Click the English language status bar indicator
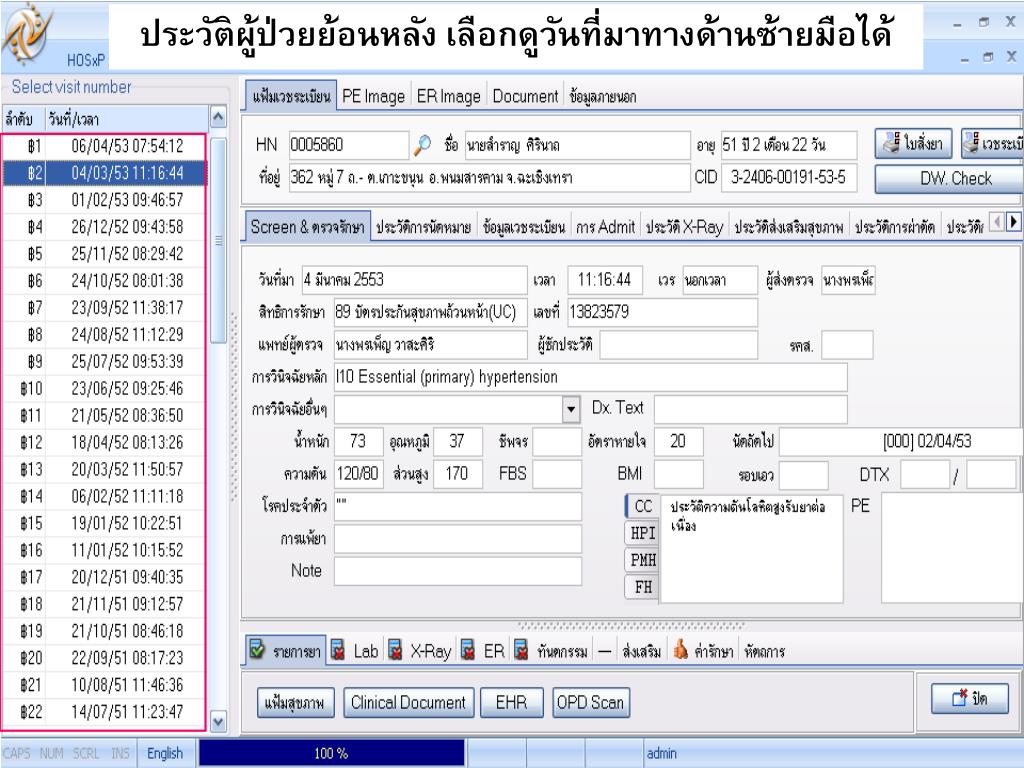1024x768 pixels. (165, 754)
